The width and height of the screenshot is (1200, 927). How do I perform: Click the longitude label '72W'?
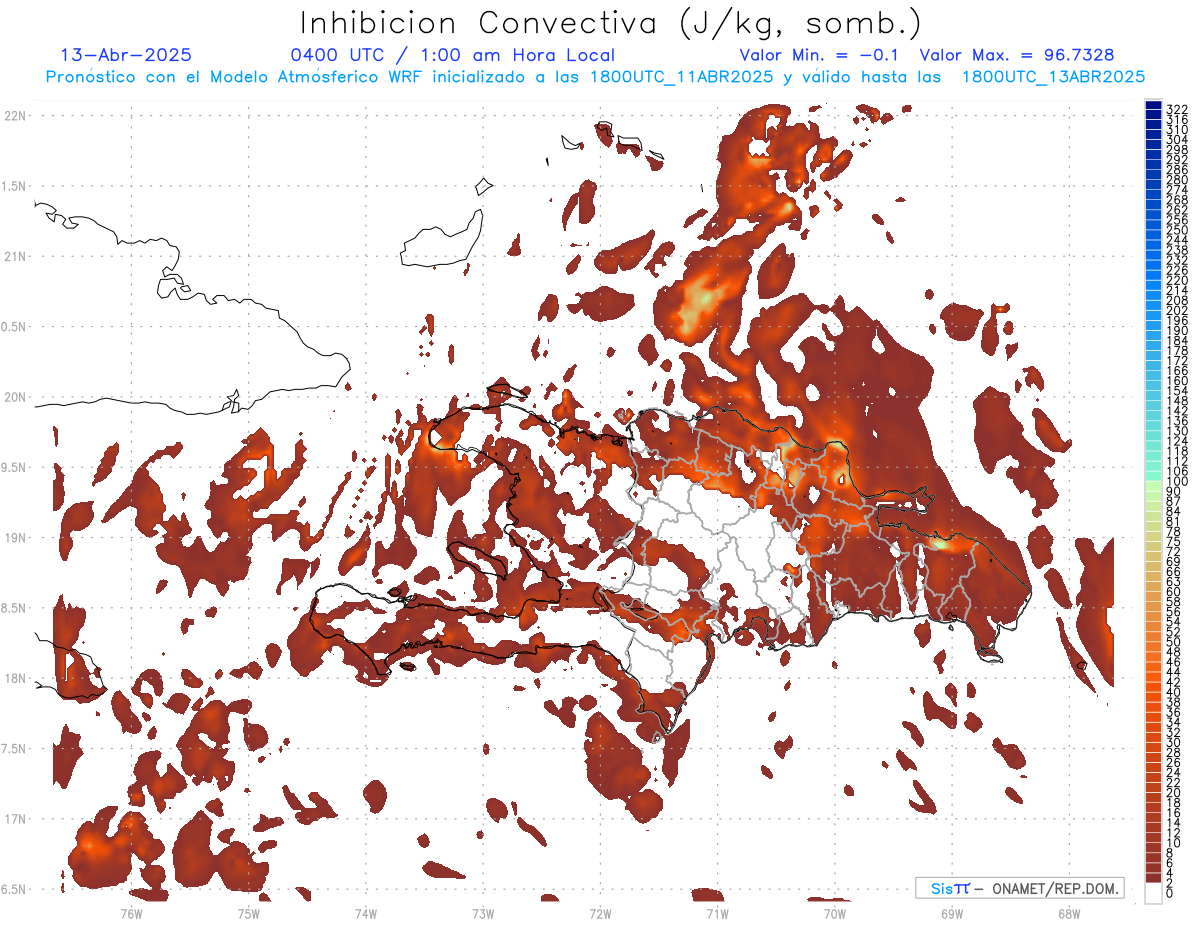[600, 912]
